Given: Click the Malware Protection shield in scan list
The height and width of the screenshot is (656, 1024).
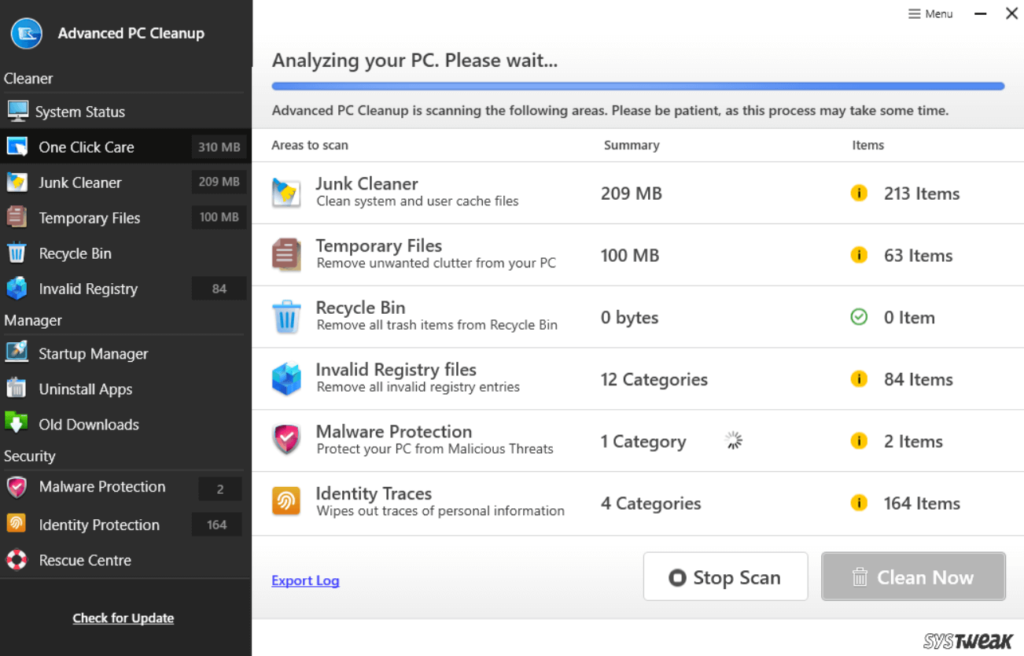Looking at the screenshot, I should 286,440.
